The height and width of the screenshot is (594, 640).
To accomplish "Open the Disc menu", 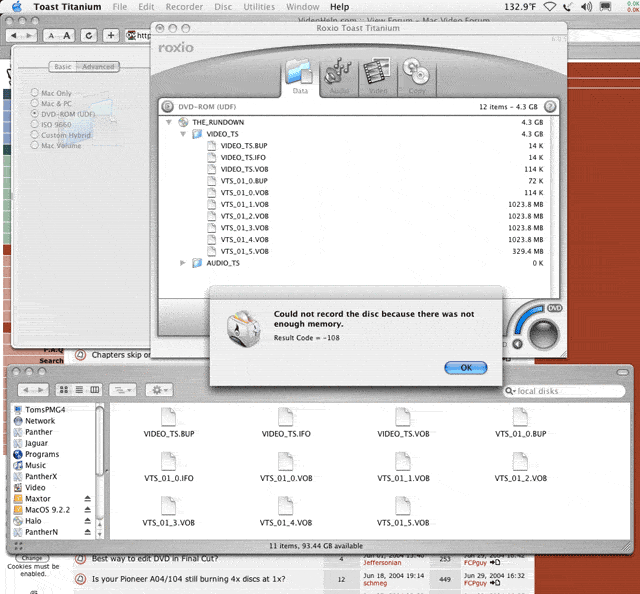I will coord(223,7).
